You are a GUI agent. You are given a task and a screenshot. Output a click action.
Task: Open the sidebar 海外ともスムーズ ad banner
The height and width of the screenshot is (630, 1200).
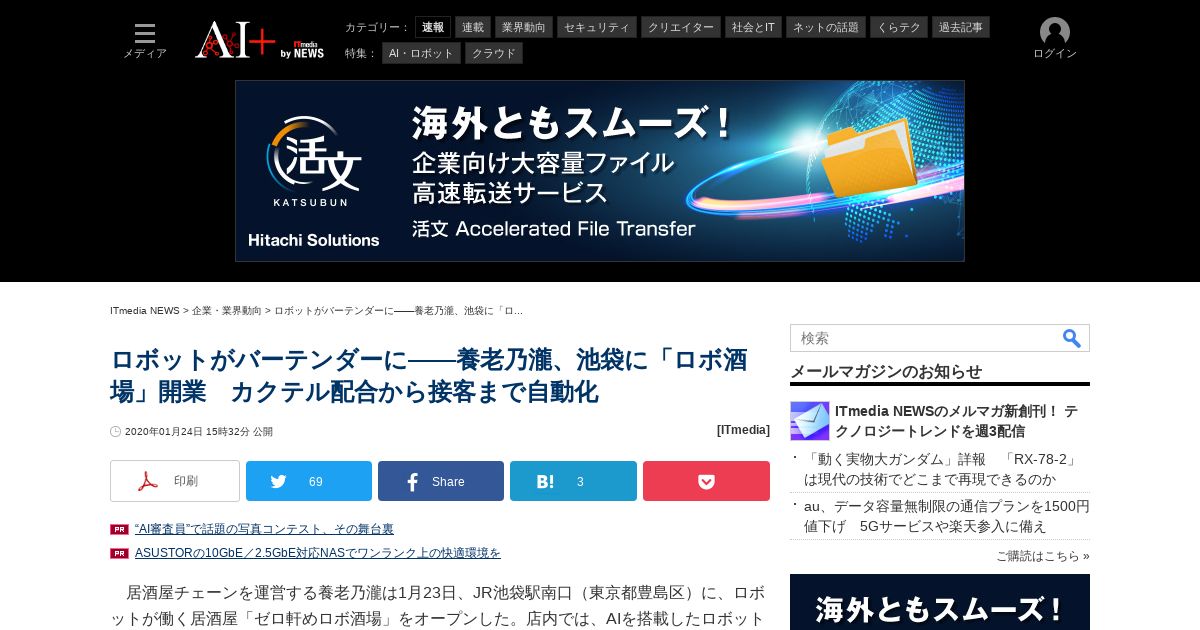(940, 602)
